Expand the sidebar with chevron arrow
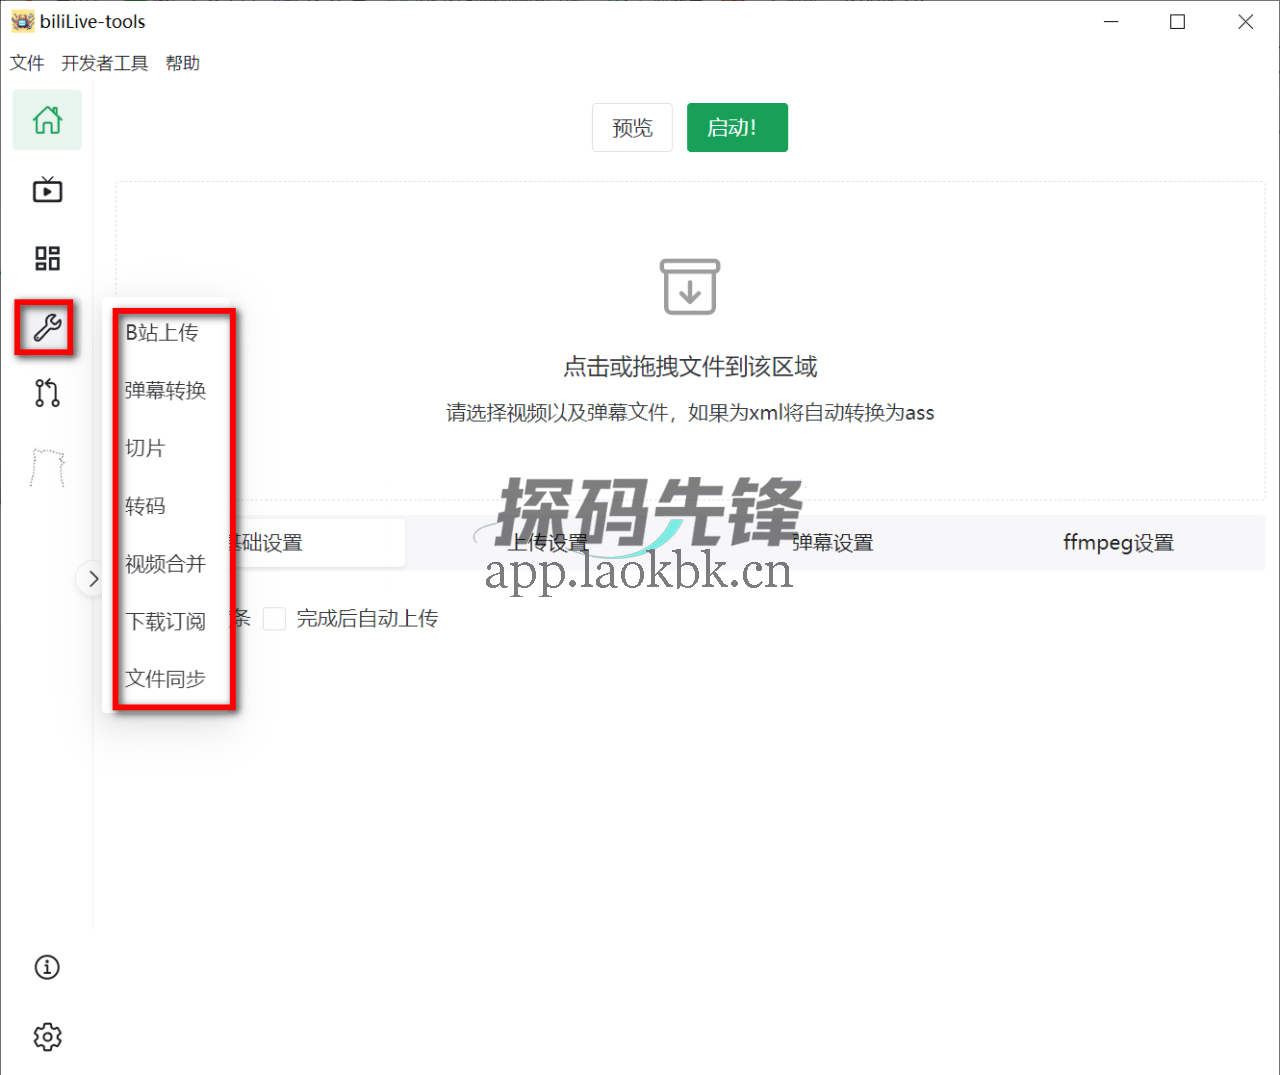Viewport: 1280px width, 1075px height. coord(93,578)
